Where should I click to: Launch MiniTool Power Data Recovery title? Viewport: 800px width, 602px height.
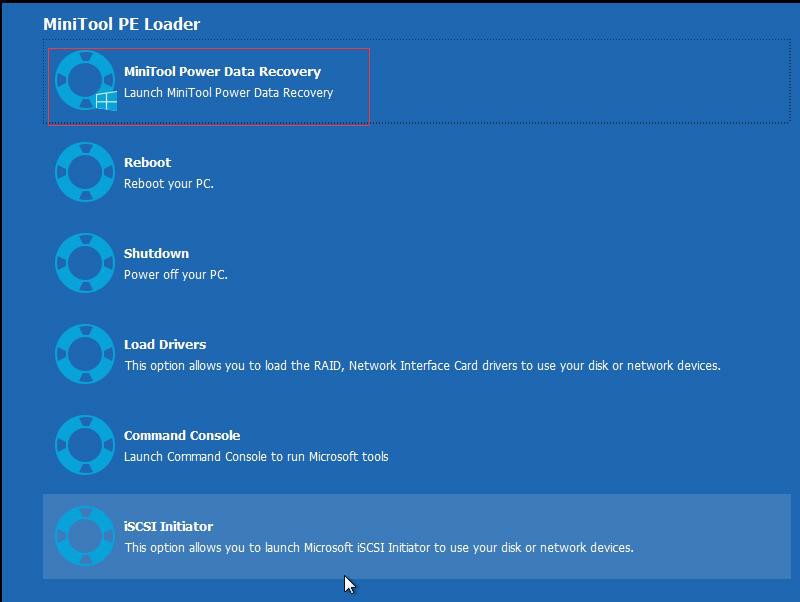(222, 71)
